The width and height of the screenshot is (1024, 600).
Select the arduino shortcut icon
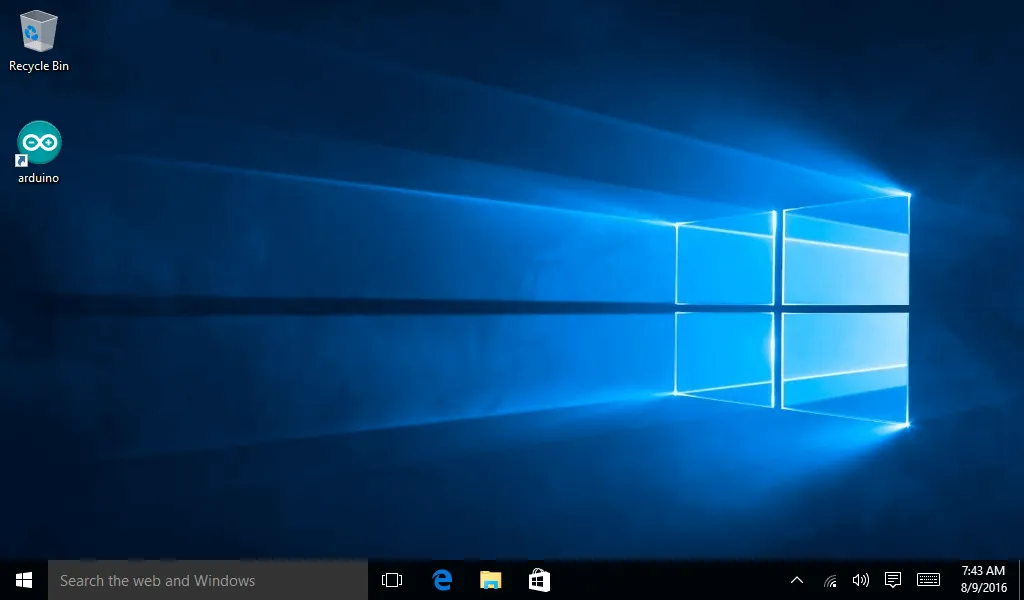point(39,144)
